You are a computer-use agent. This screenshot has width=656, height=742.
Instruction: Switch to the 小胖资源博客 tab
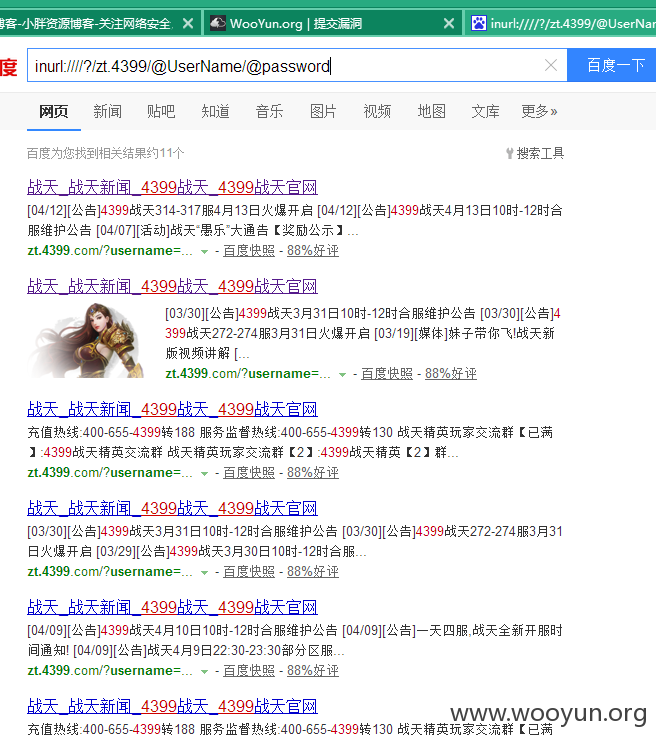[x=99, y=23]
